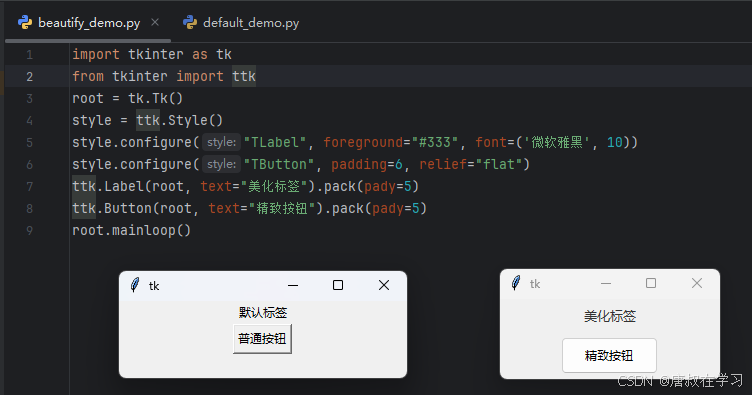Click "ttk.Style()" on line 4
Image resolution: width=752 pixels, height=395 pixels.
180,120
